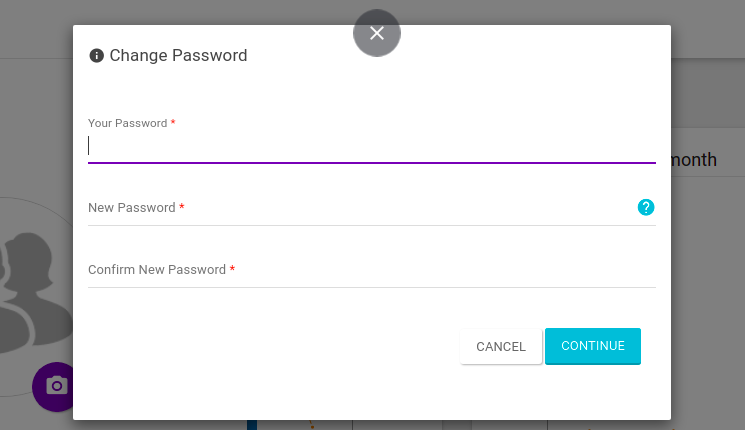The image size is (745, 430).
Task: Click the asterisk after Confirm New Password
Action: click(233, 269)
